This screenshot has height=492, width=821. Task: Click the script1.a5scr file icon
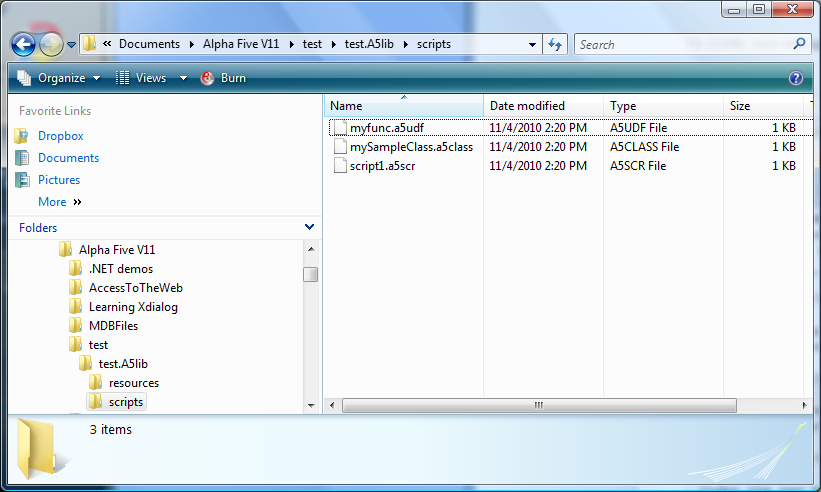coord(340,165)
